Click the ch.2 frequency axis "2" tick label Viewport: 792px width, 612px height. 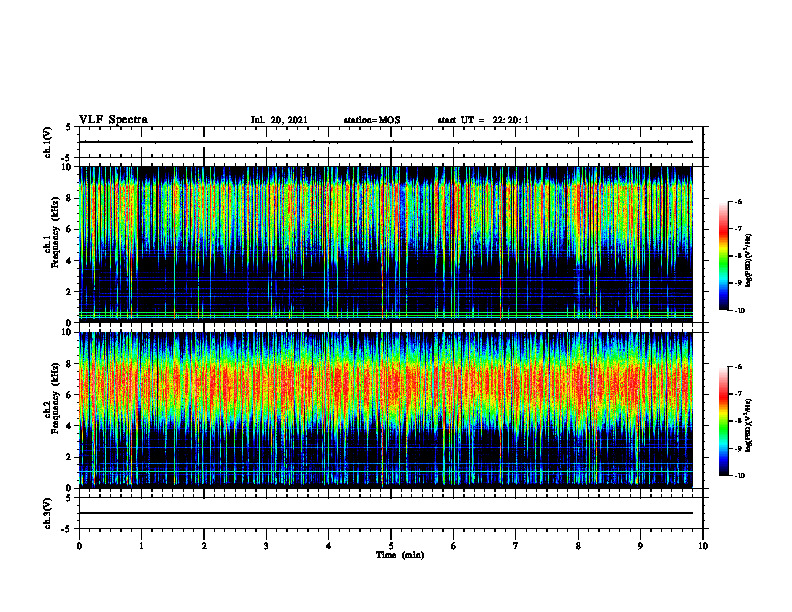tap(69, 457)
